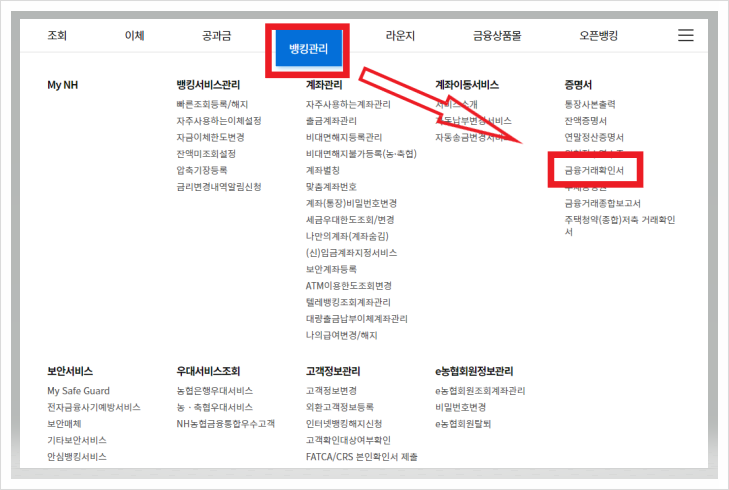This screenshot has width=729, height=490.
Task: Open ATM이용한도조회변경
Action: pyautogui.click(x=349, y=286)
